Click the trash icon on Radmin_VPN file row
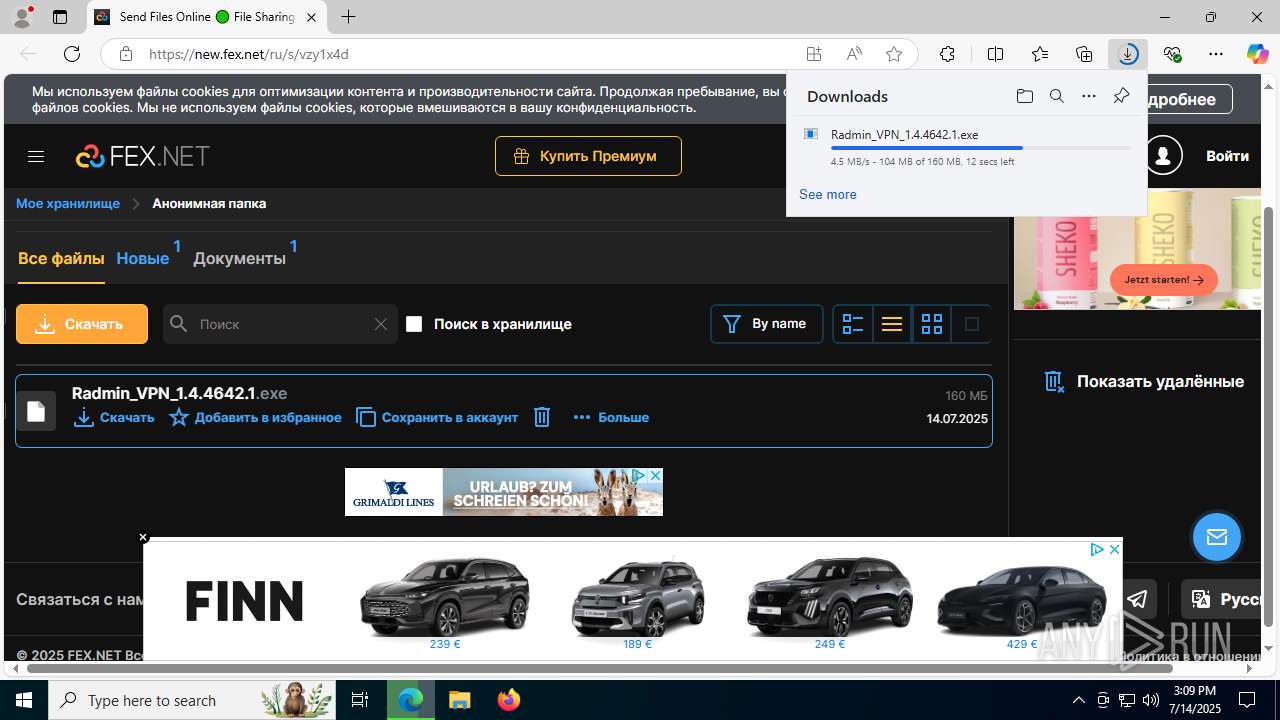The height and width of the screenshot is (720, 1280). (542, 417)
